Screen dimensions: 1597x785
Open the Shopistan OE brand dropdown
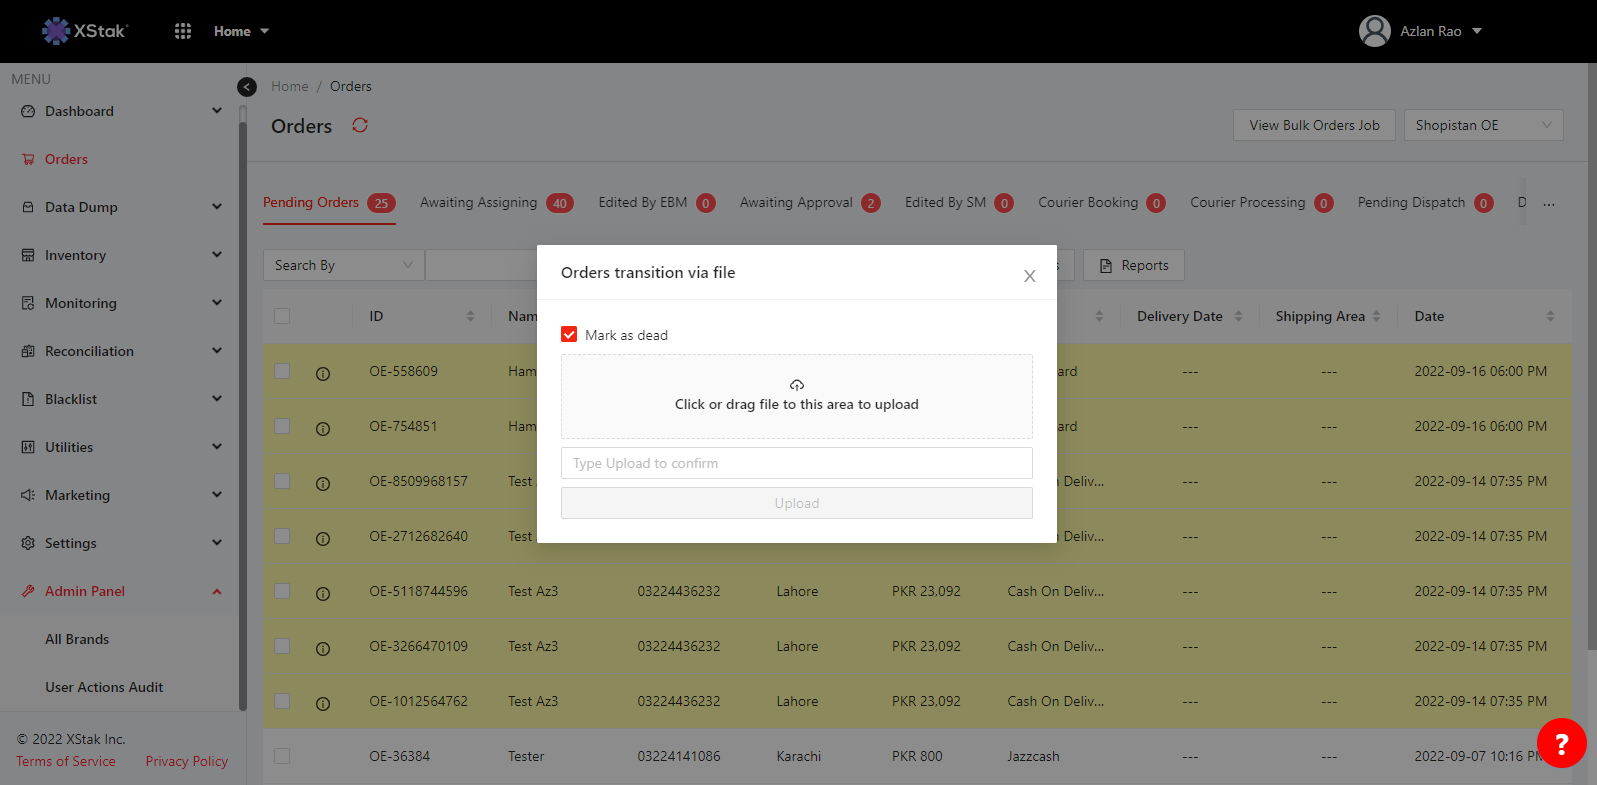(x=1483, y=125)
